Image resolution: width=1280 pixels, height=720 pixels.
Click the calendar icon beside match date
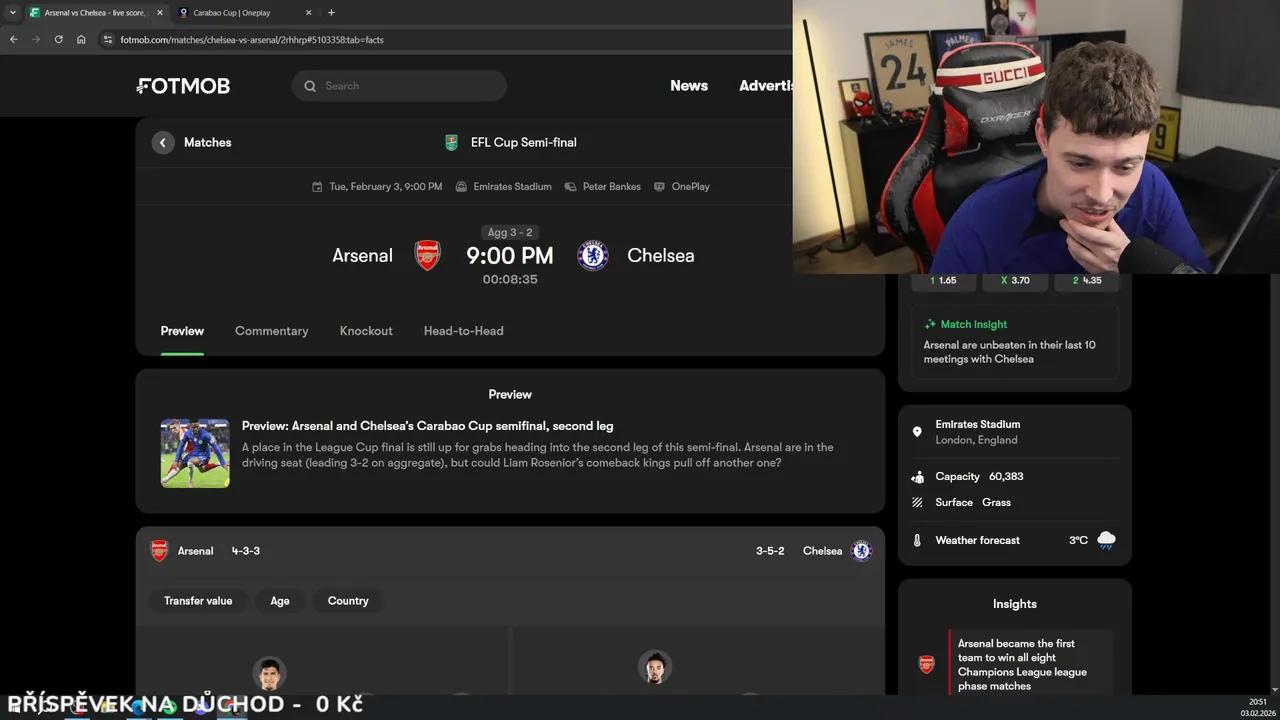coord(317,187)
